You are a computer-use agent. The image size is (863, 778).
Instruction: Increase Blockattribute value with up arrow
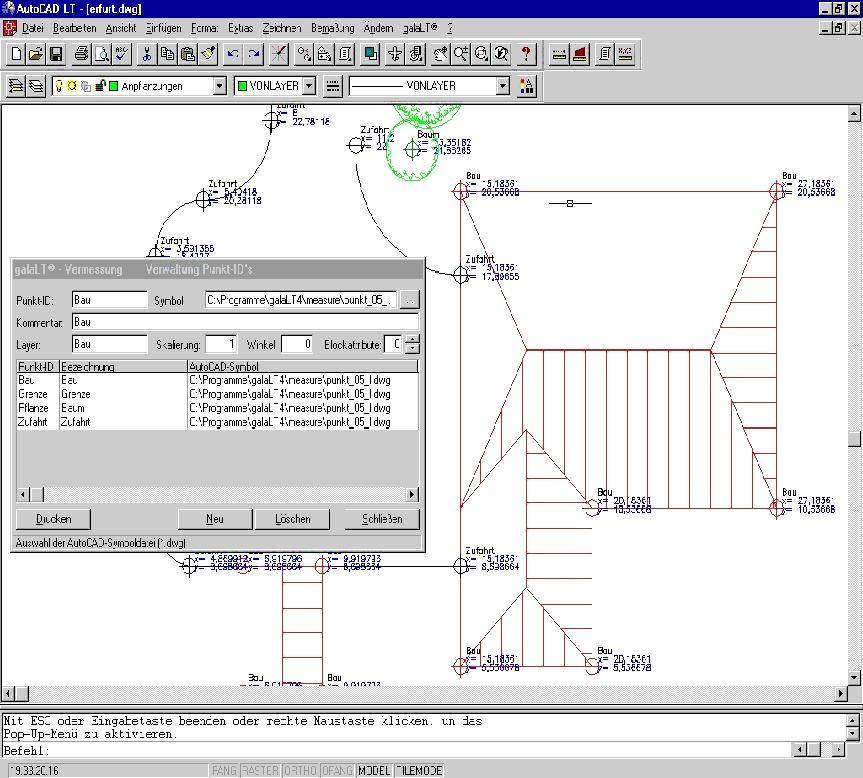(412, 339)
